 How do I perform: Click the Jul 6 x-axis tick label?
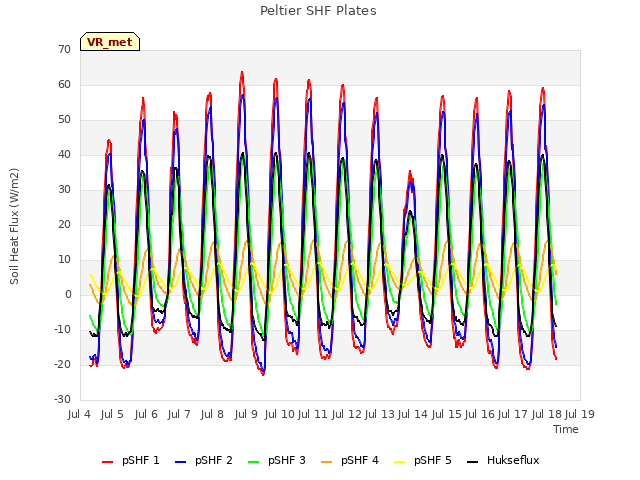pos(146,414)
